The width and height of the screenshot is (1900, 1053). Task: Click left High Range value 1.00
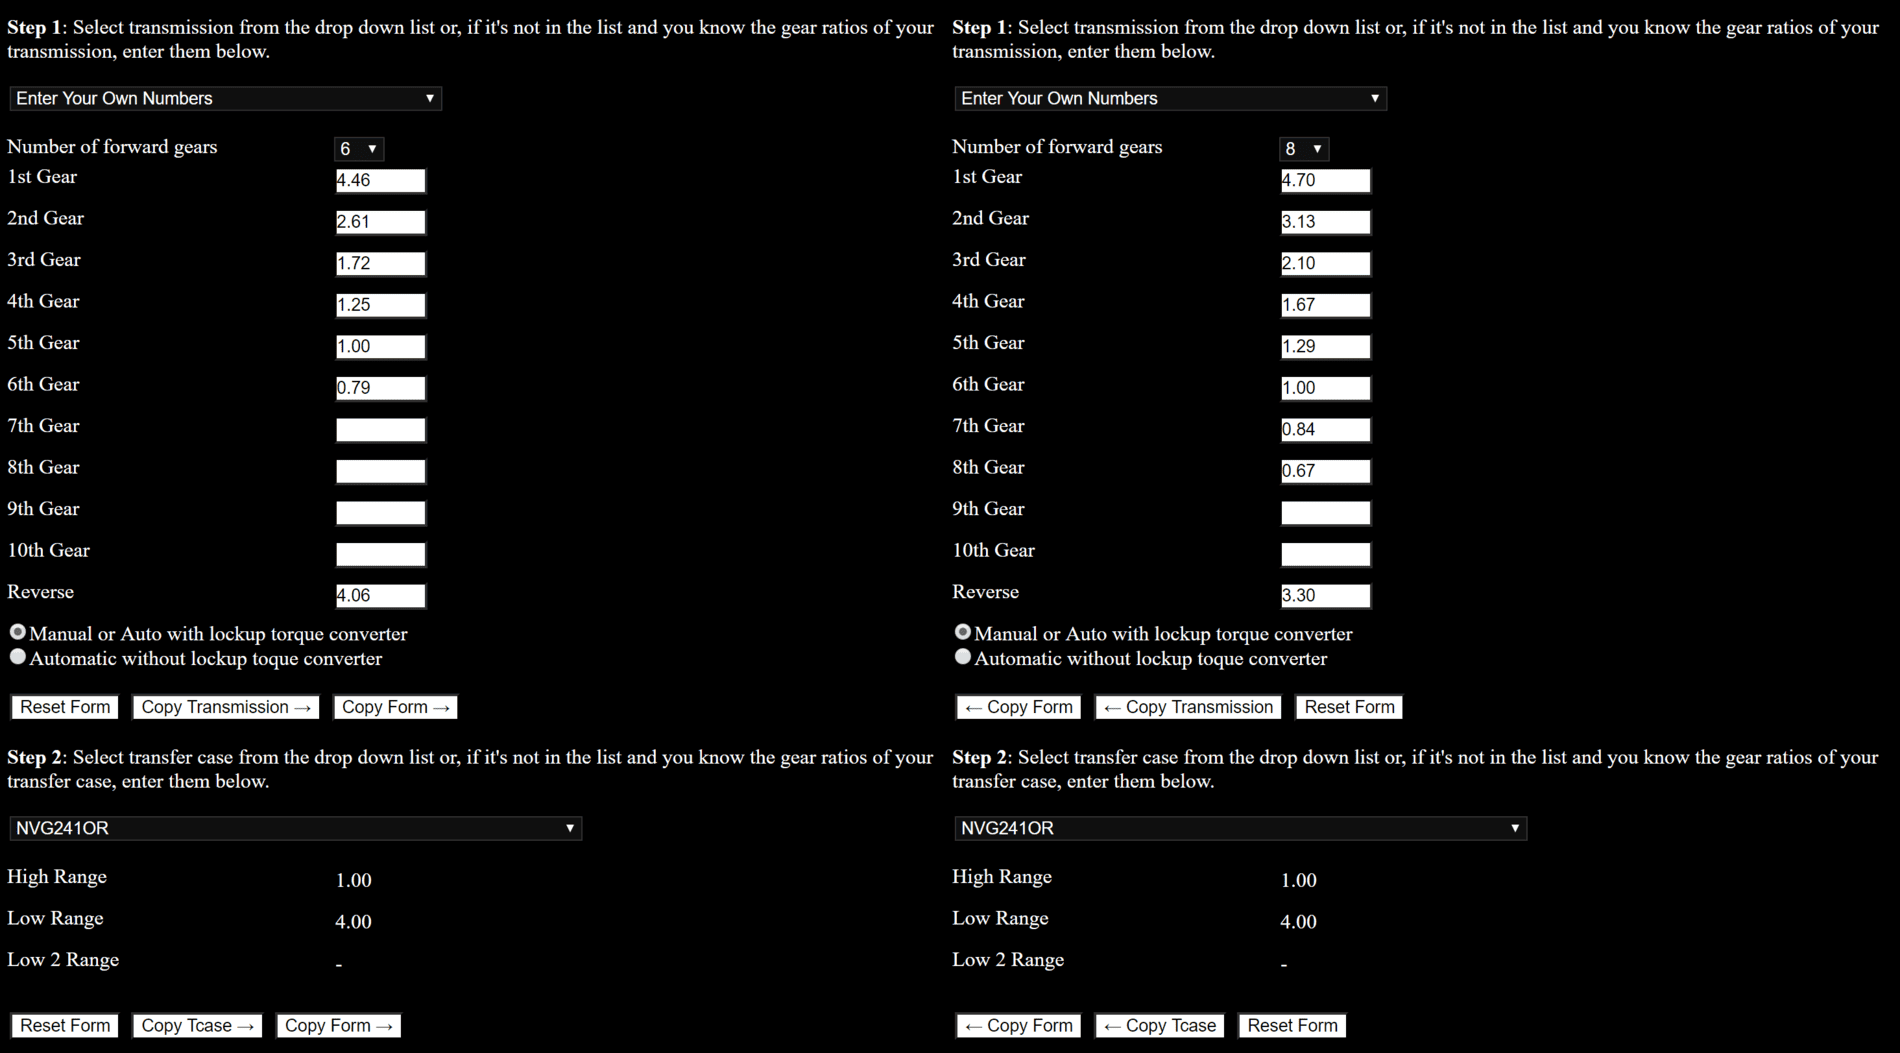[353, 880]
